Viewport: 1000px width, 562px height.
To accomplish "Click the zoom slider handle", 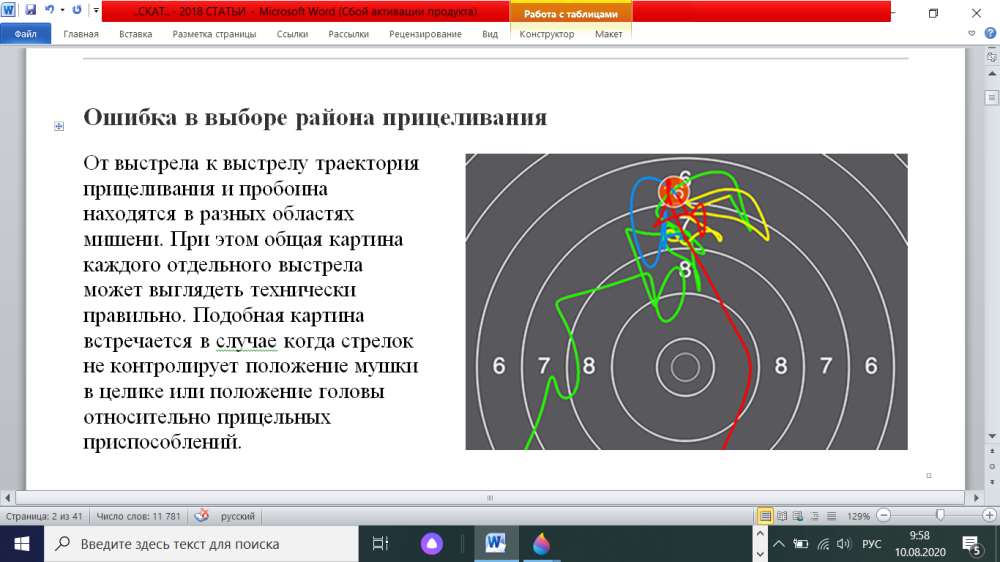I will coord(939,515).
